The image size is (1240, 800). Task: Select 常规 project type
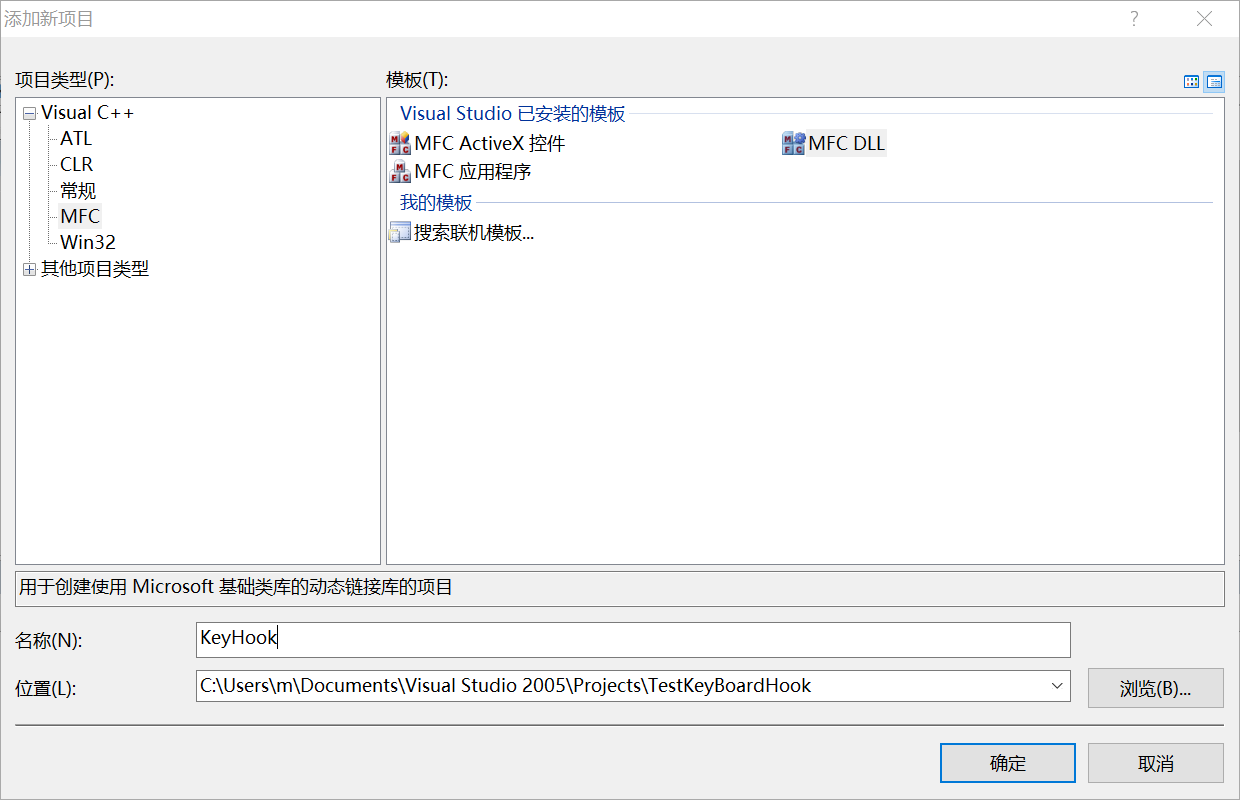(78, 191)
